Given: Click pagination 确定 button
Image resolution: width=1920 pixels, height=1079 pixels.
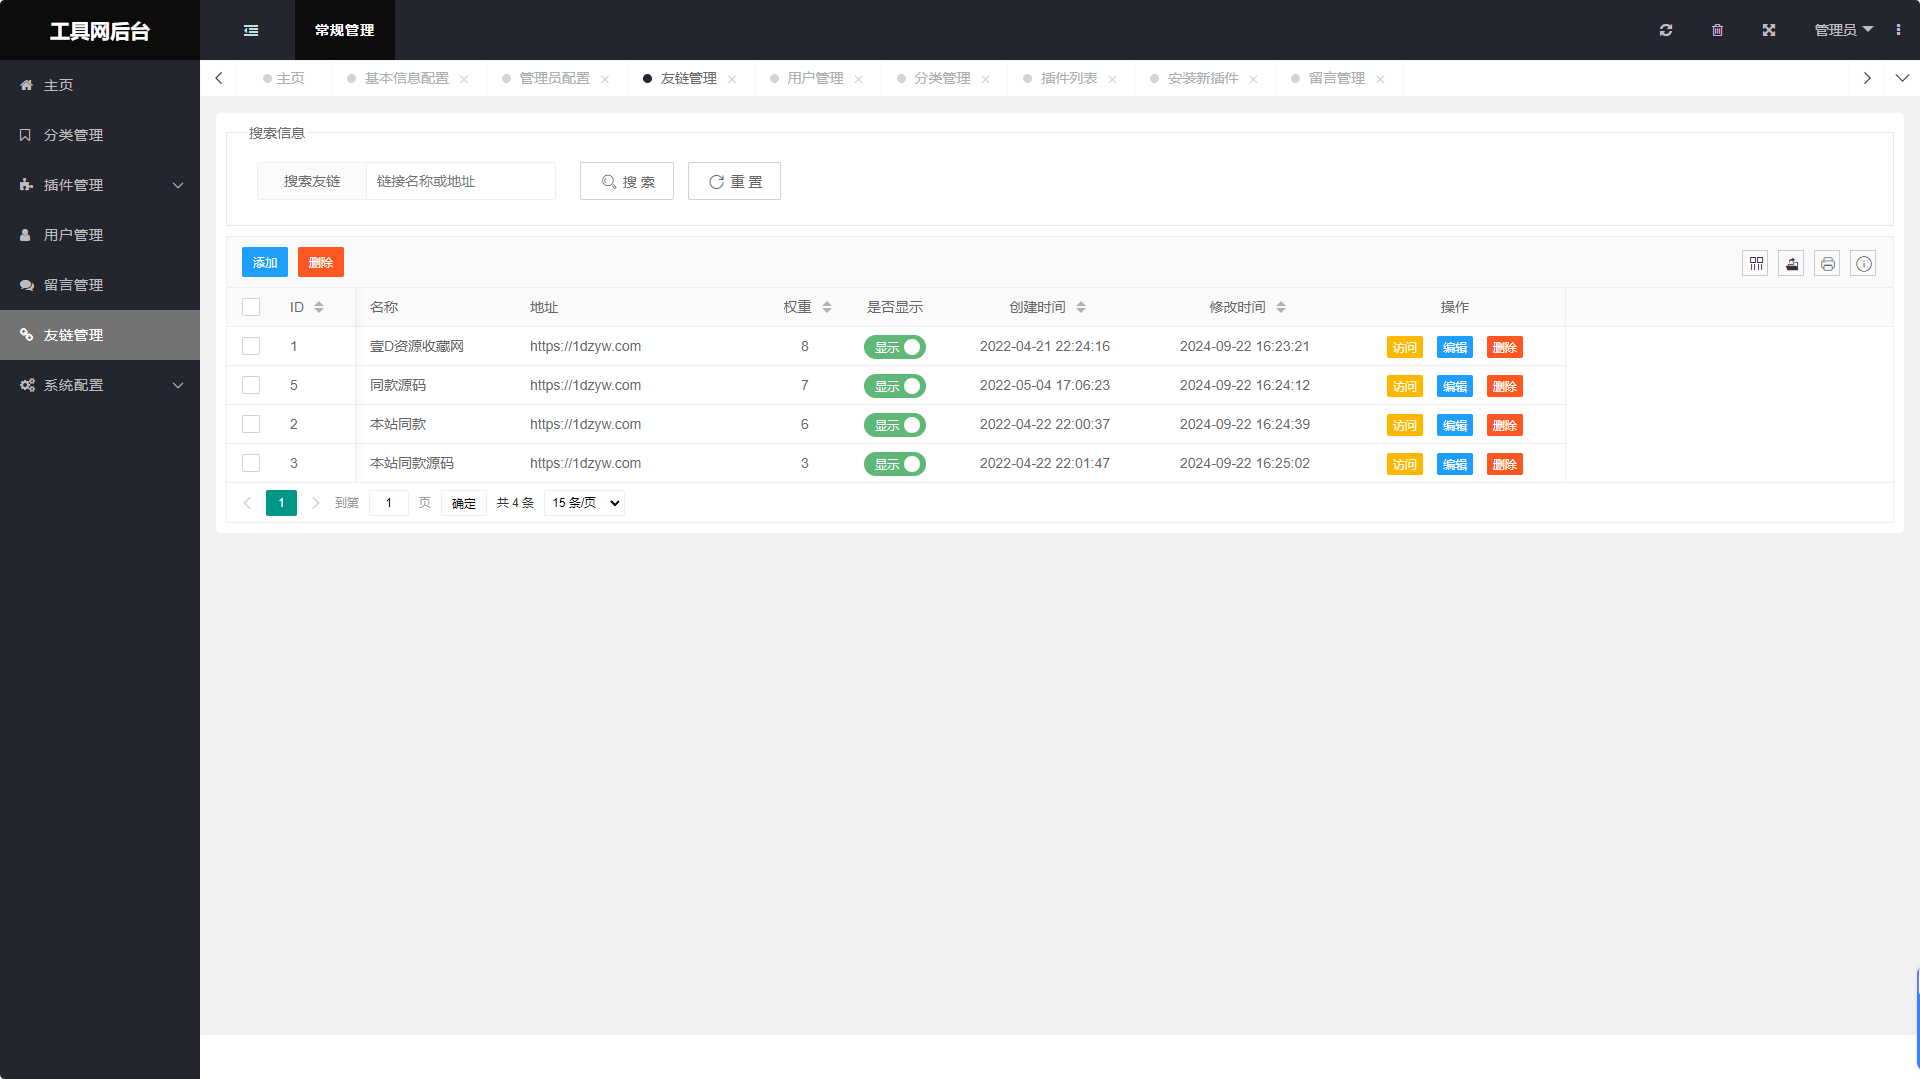Looking at the screenshot, I should [464, 503].
